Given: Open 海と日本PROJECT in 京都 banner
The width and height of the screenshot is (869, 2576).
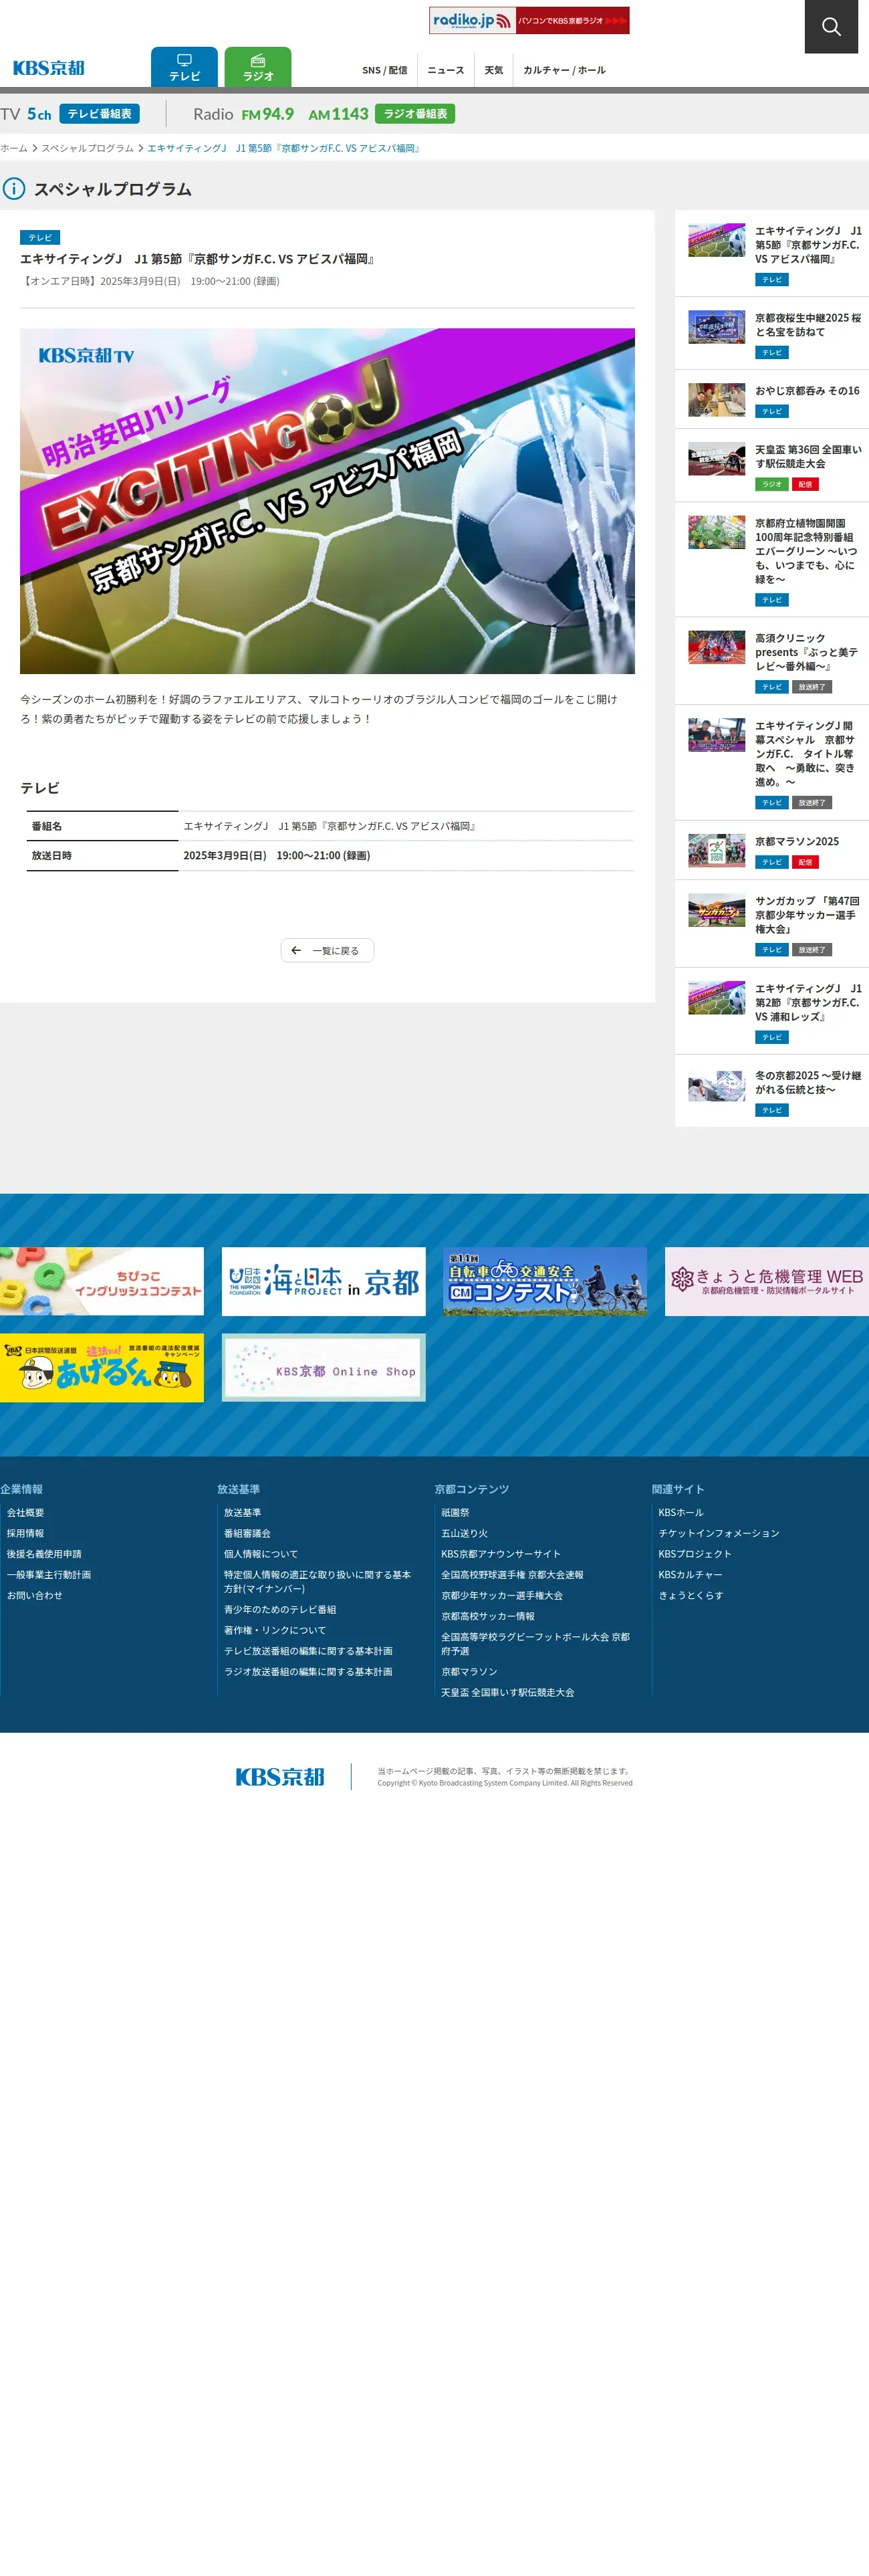Looking at the screenshot, I should pos(324,1281).
